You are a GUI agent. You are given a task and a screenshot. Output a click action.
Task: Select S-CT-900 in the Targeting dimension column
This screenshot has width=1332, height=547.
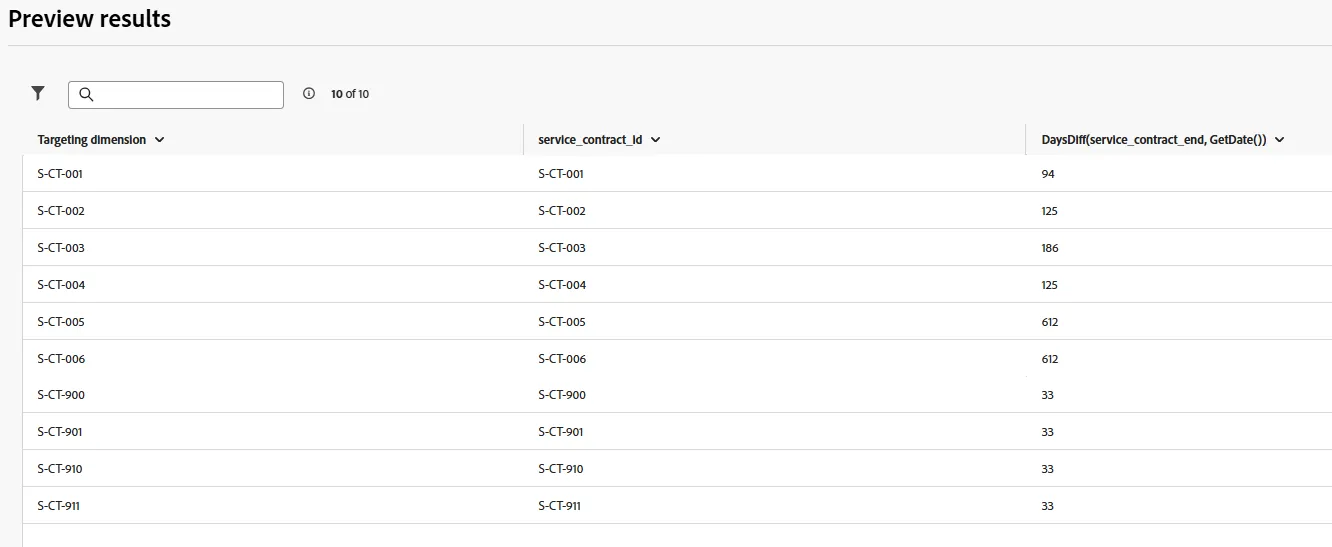point(61,395)
